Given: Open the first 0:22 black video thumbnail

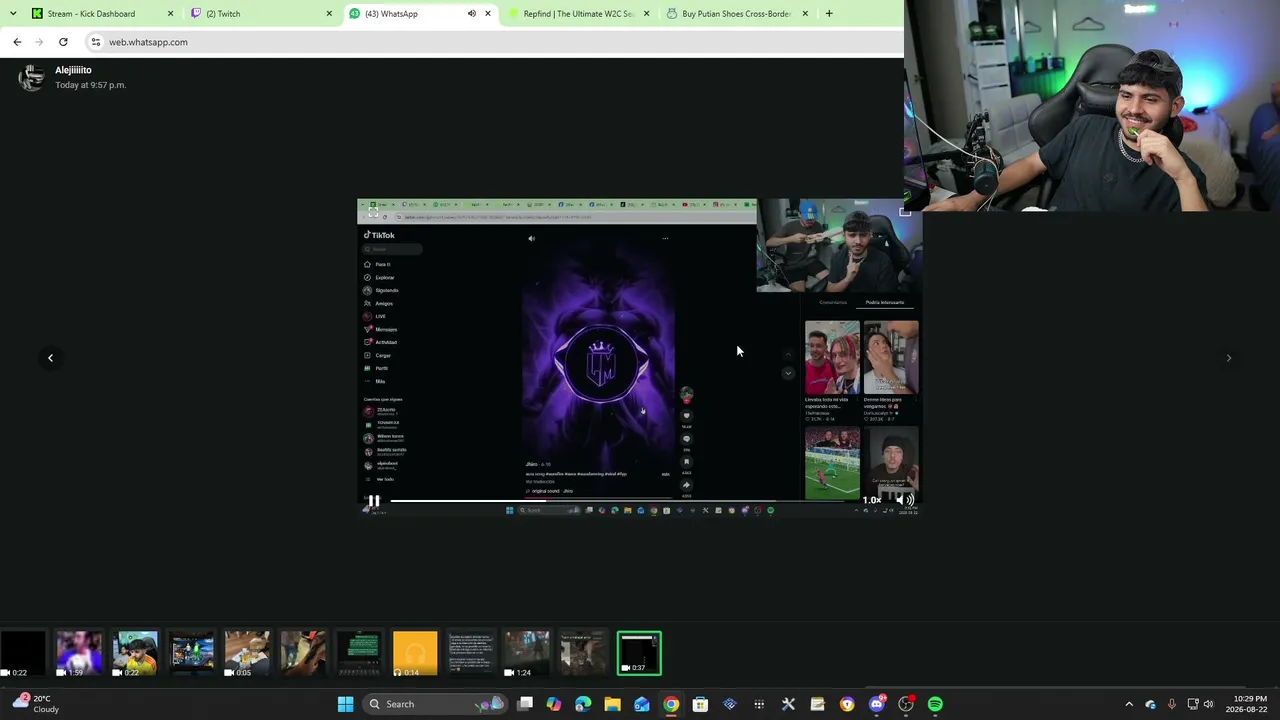Looking at the screenshot, I should [x=23, y=654].
